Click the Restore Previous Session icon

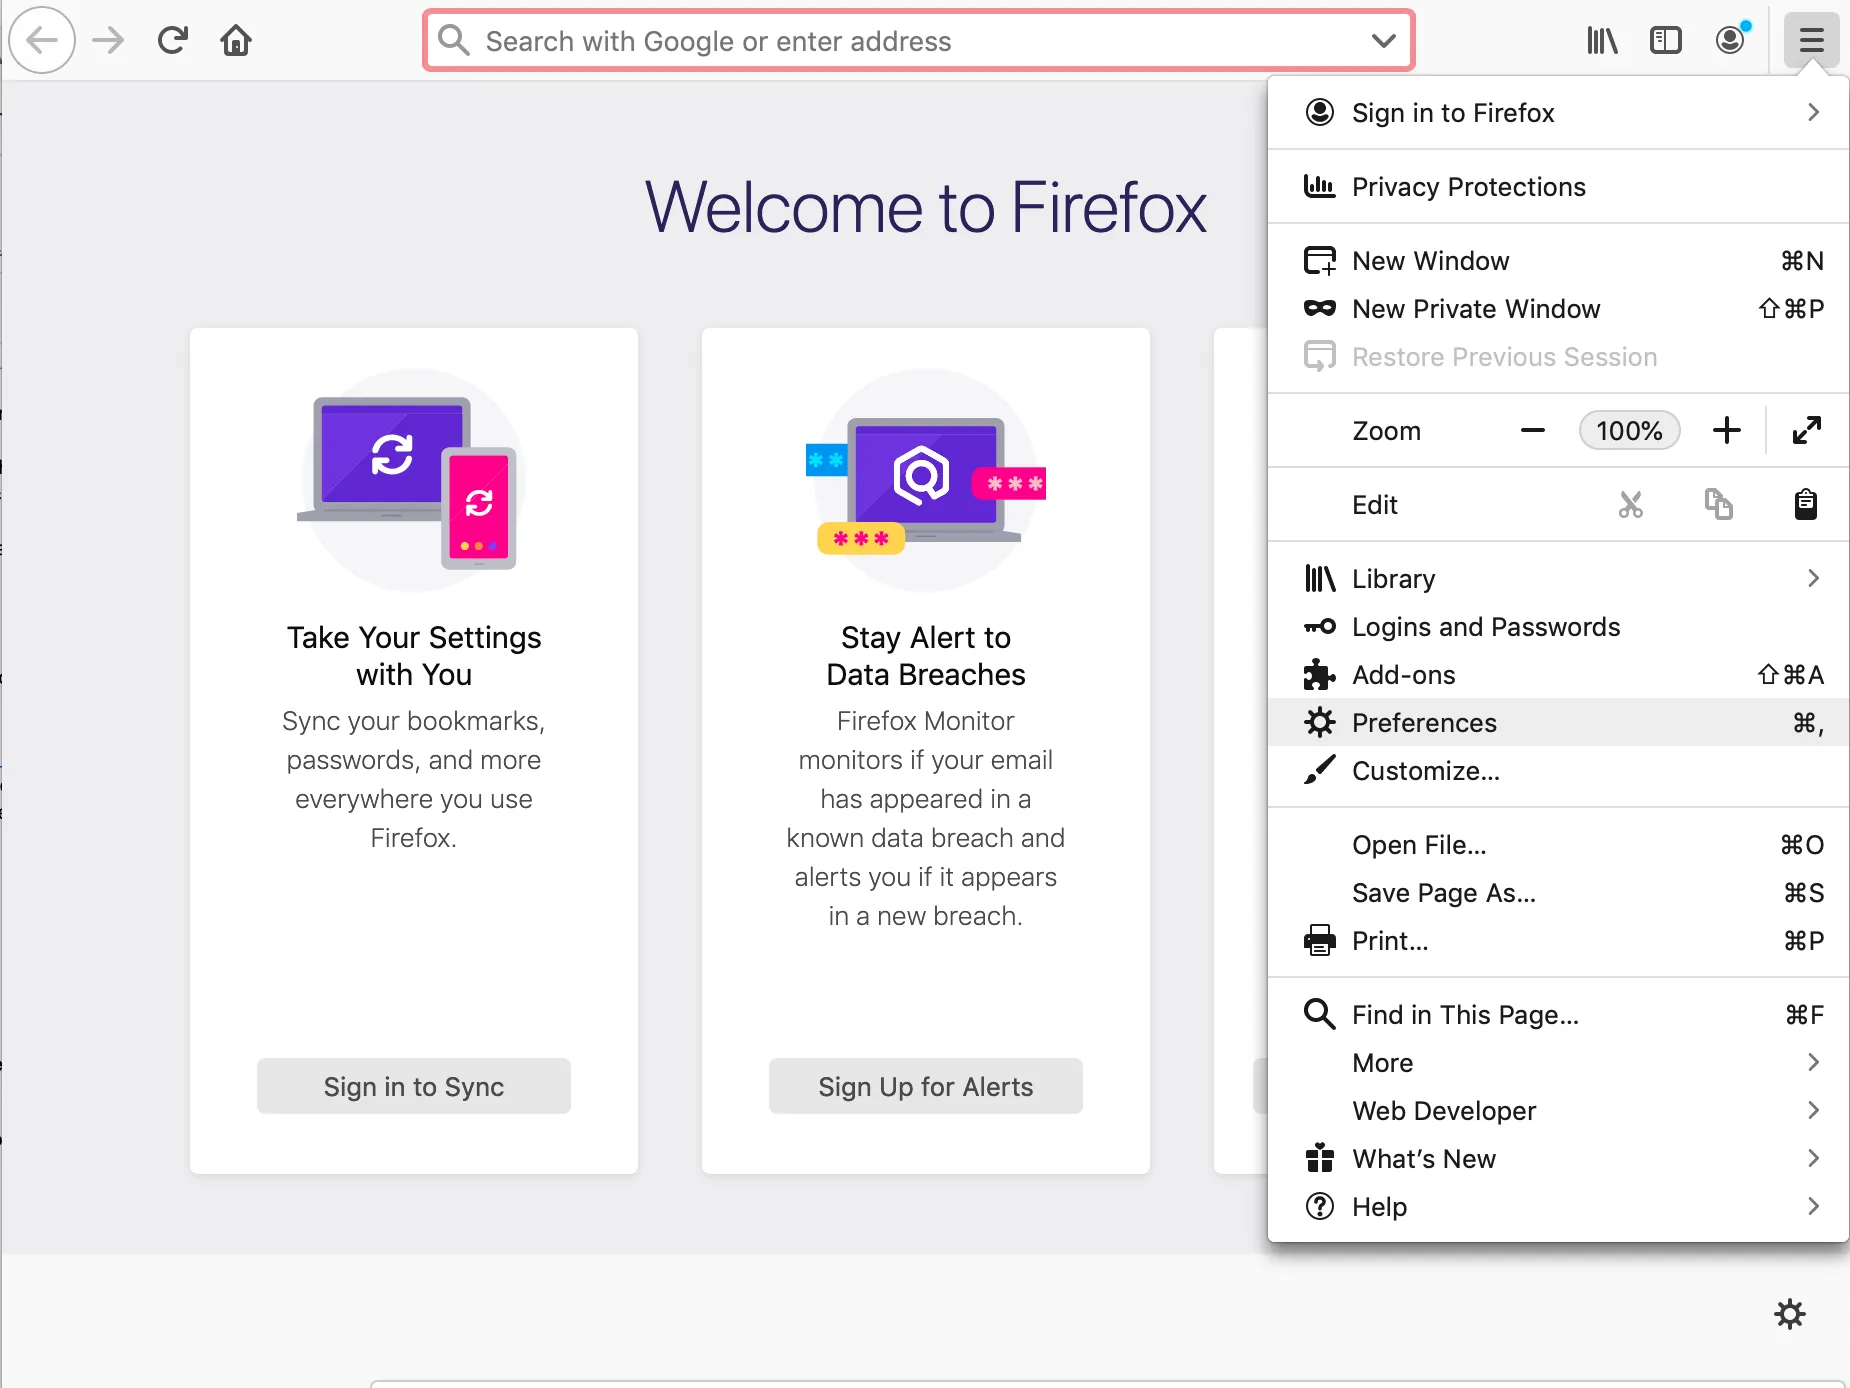pyautogui.click(x=1320, y=357)
